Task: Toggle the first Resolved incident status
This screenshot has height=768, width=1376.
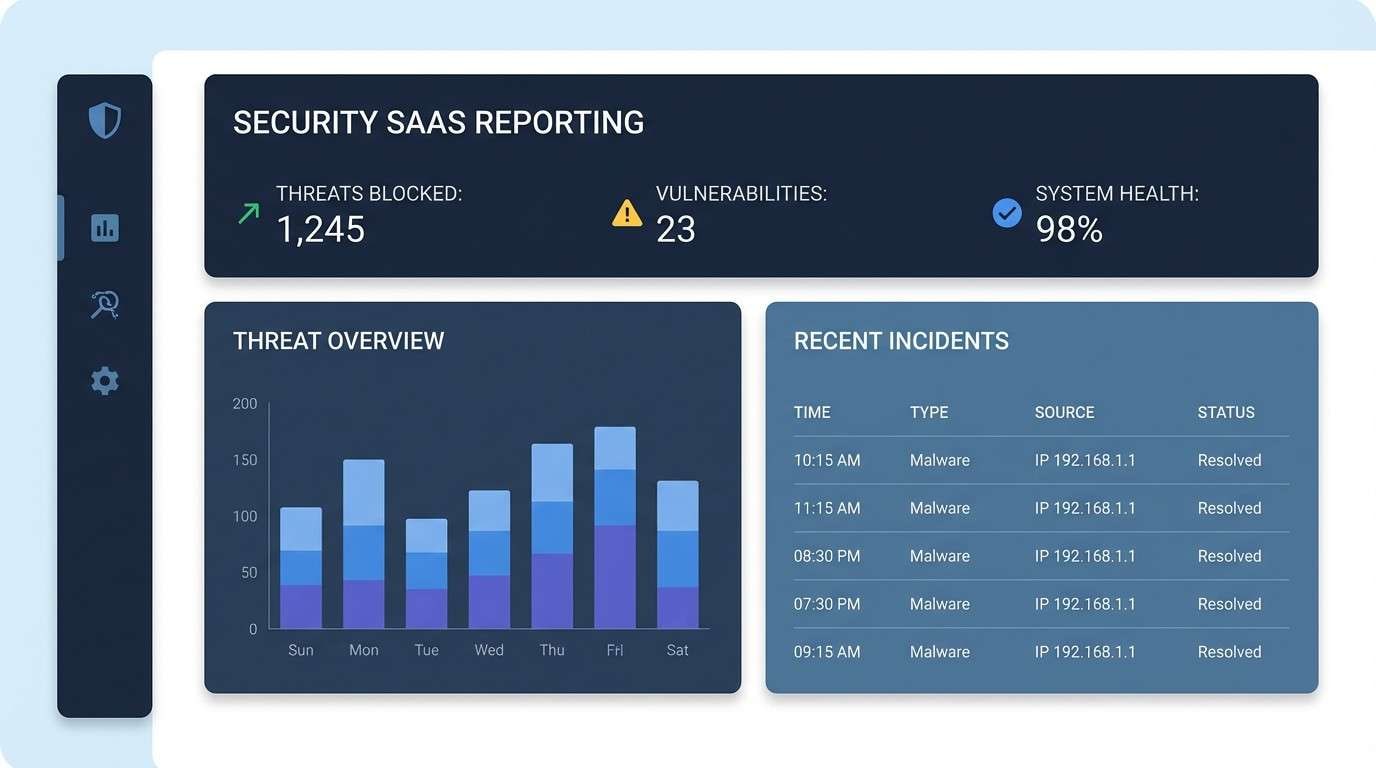Action: [1229, 460]
